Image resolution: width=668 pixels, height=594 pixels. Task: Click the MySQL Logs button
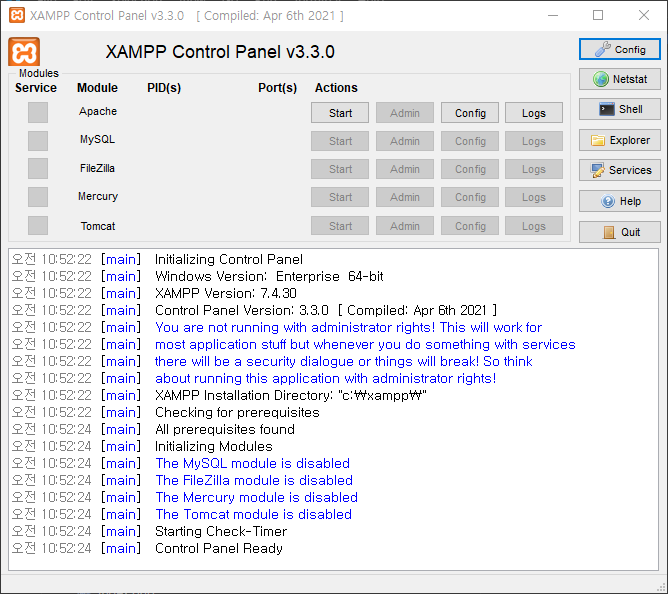[534, 141]
